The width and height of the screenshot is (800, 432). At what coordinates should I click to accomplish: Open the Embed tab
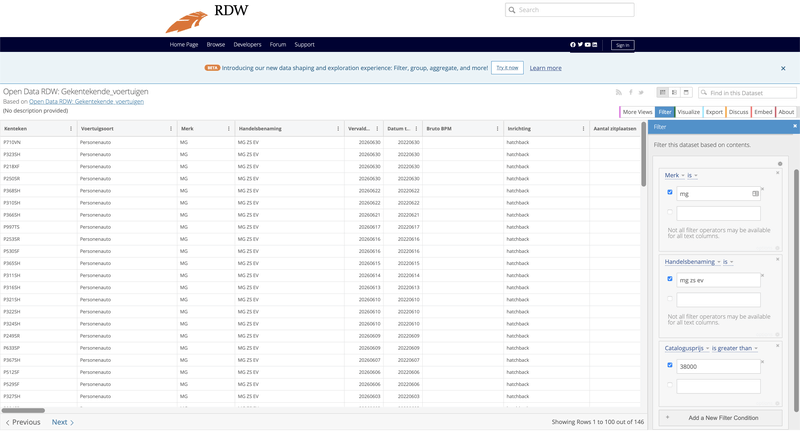(763, 112)
